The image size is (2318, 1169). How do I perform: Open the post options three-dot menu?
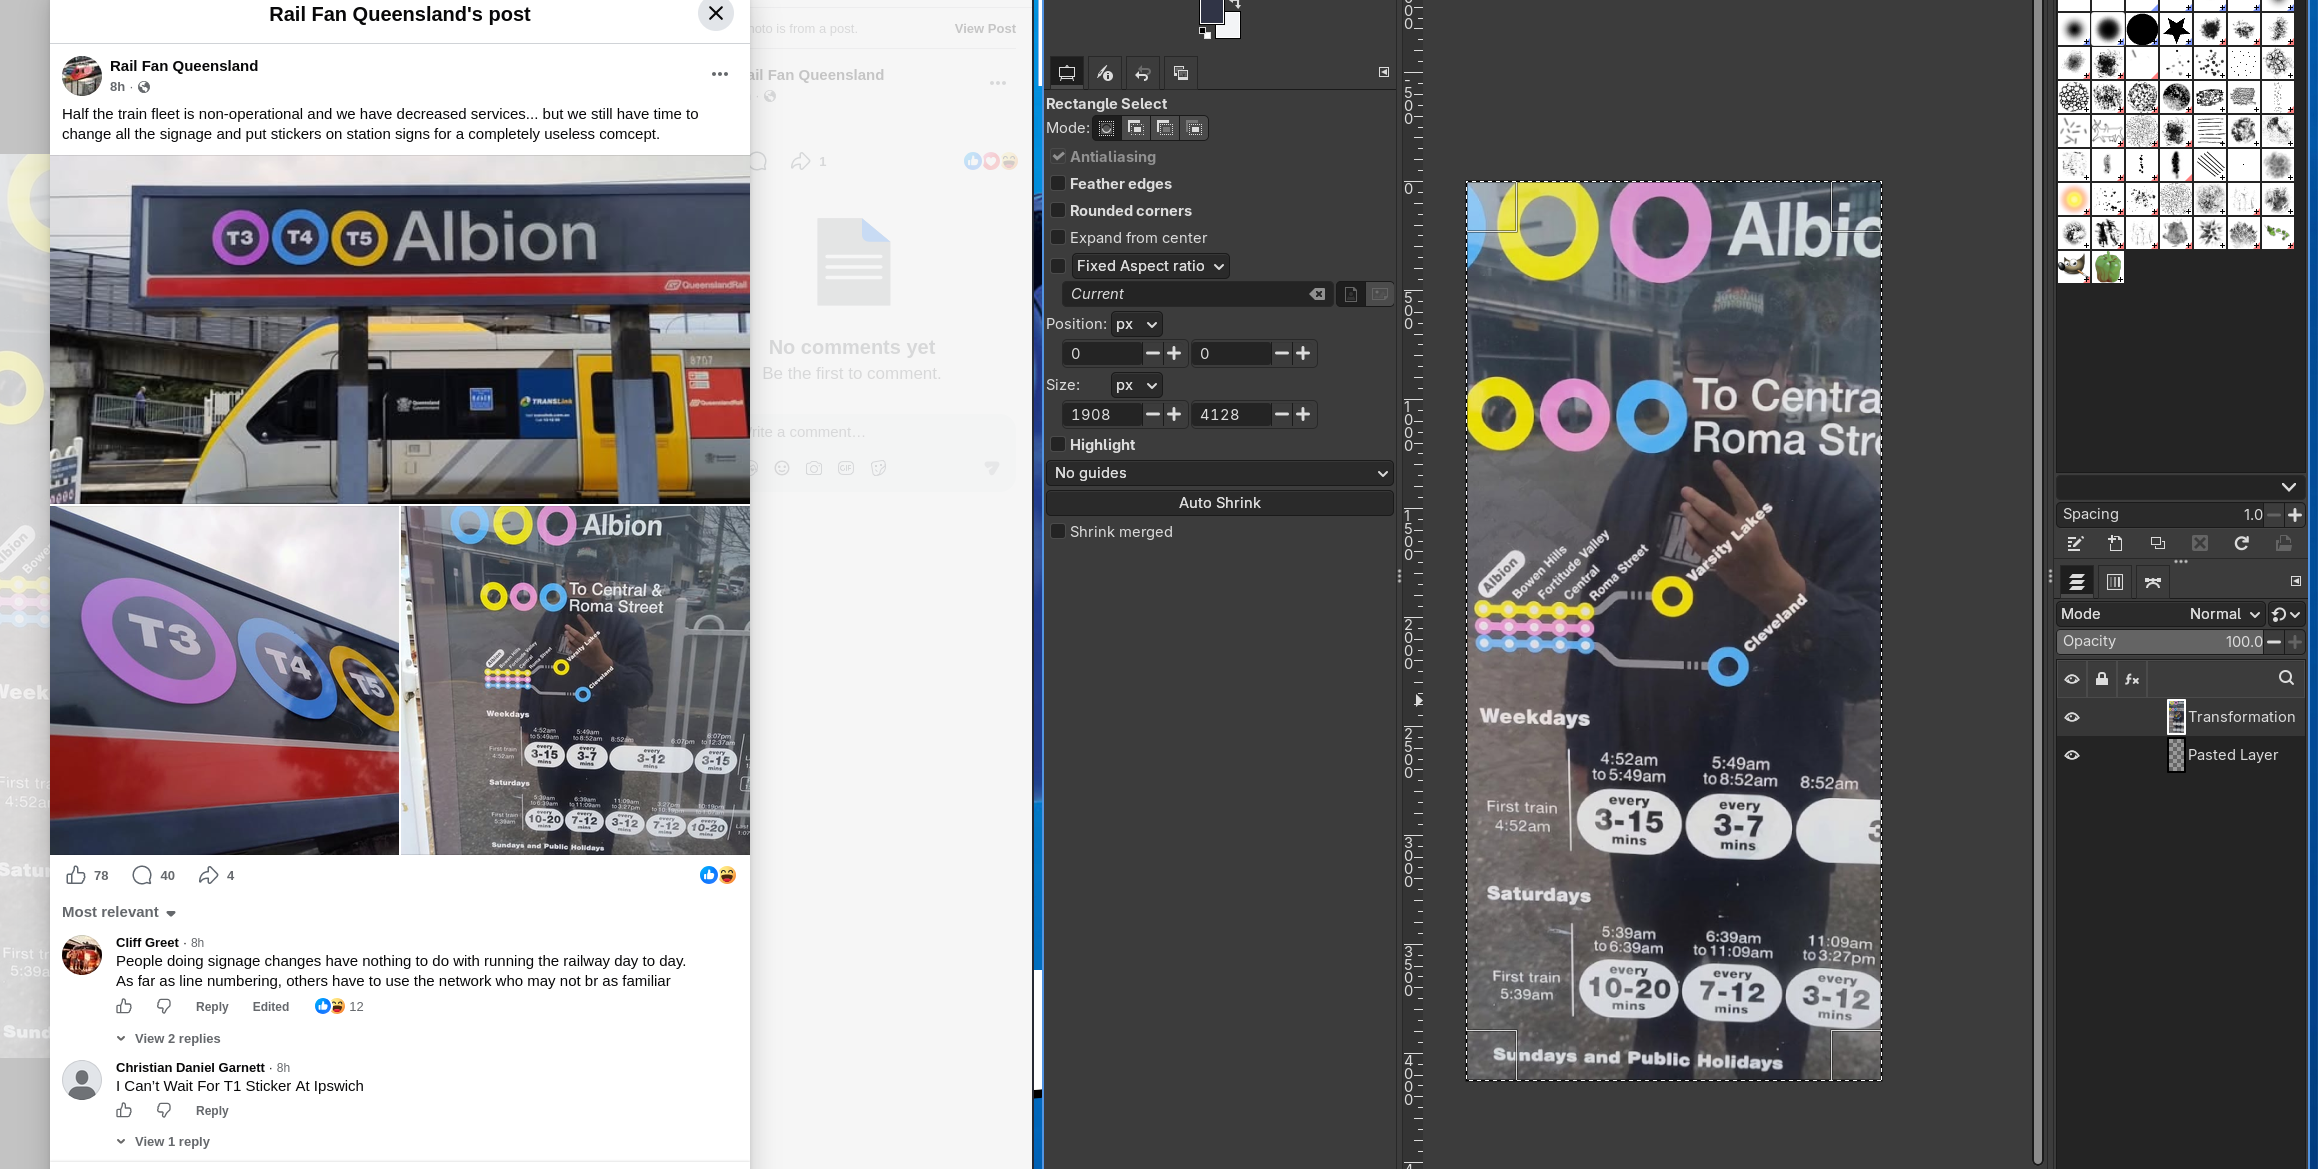click(x=720, y=74)
